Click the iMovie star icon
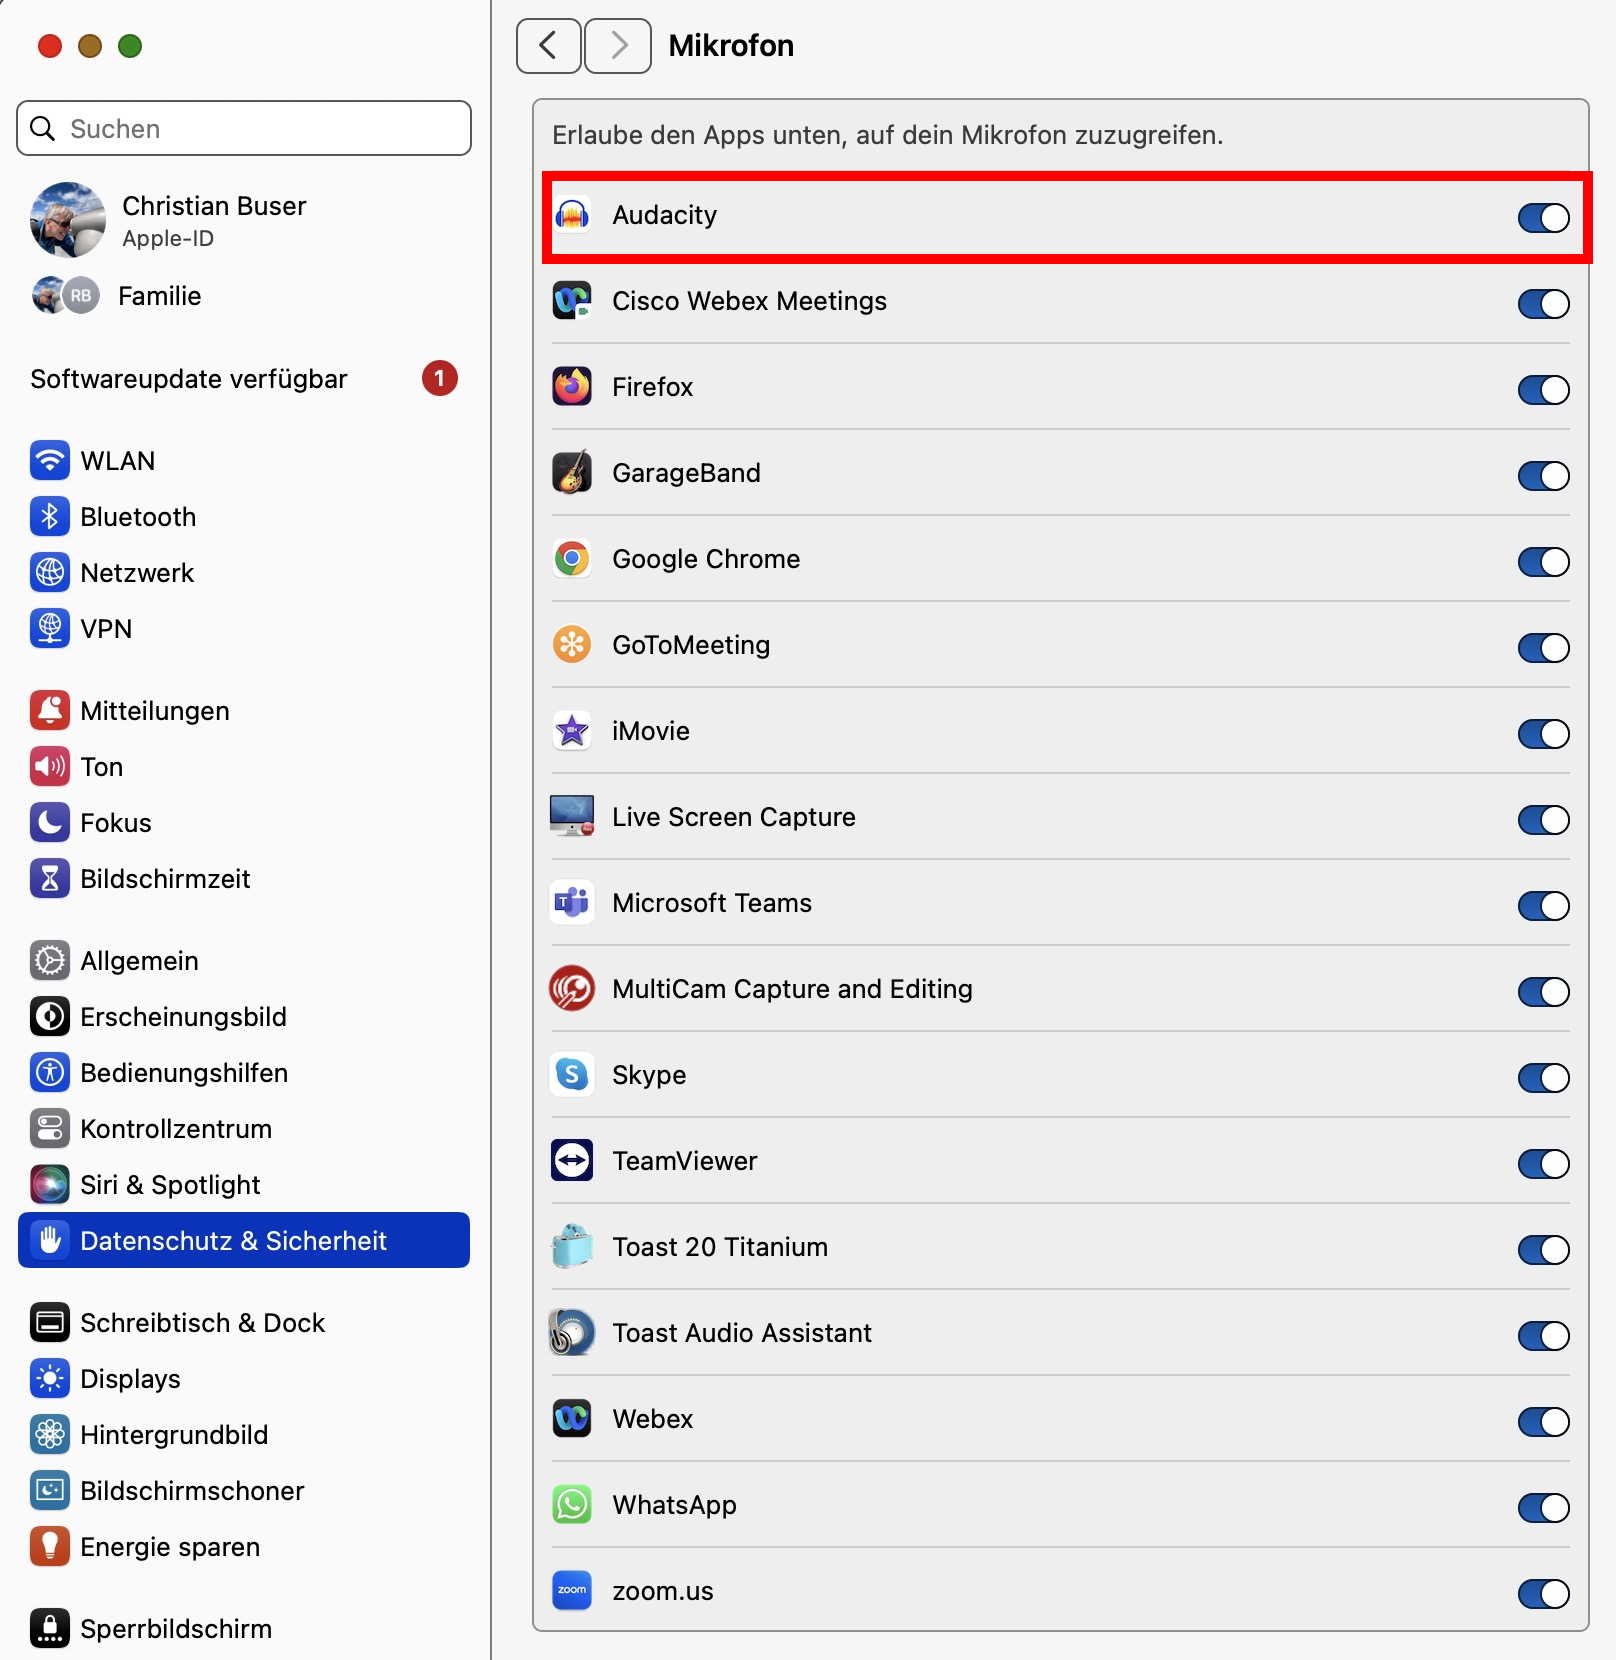 [x=572, y=731]
